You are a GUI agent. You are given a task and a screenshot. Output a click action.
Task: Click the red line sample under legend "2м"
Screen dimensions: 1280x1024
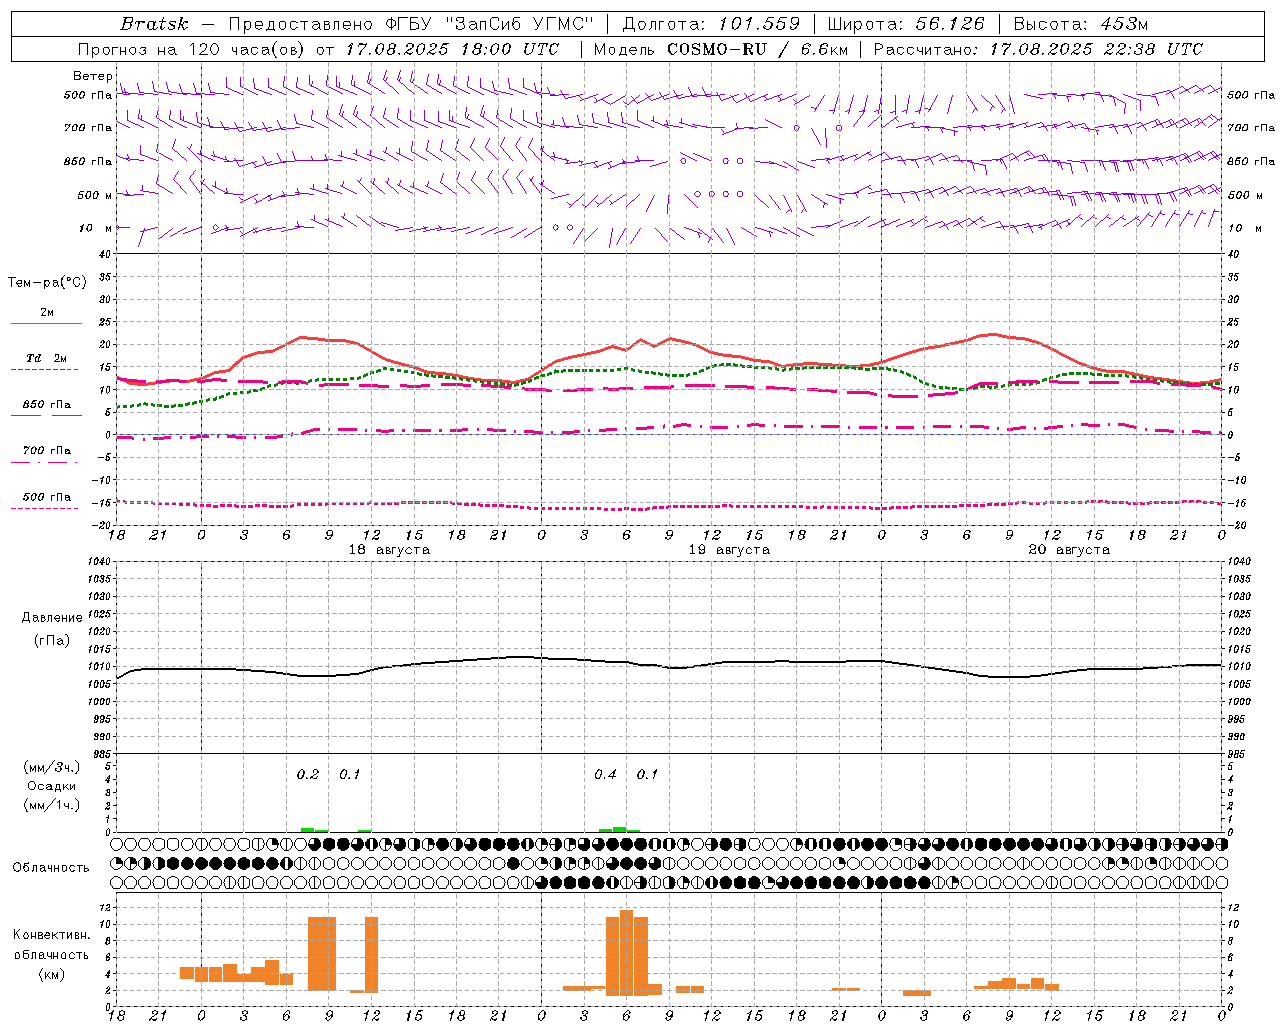46,323
